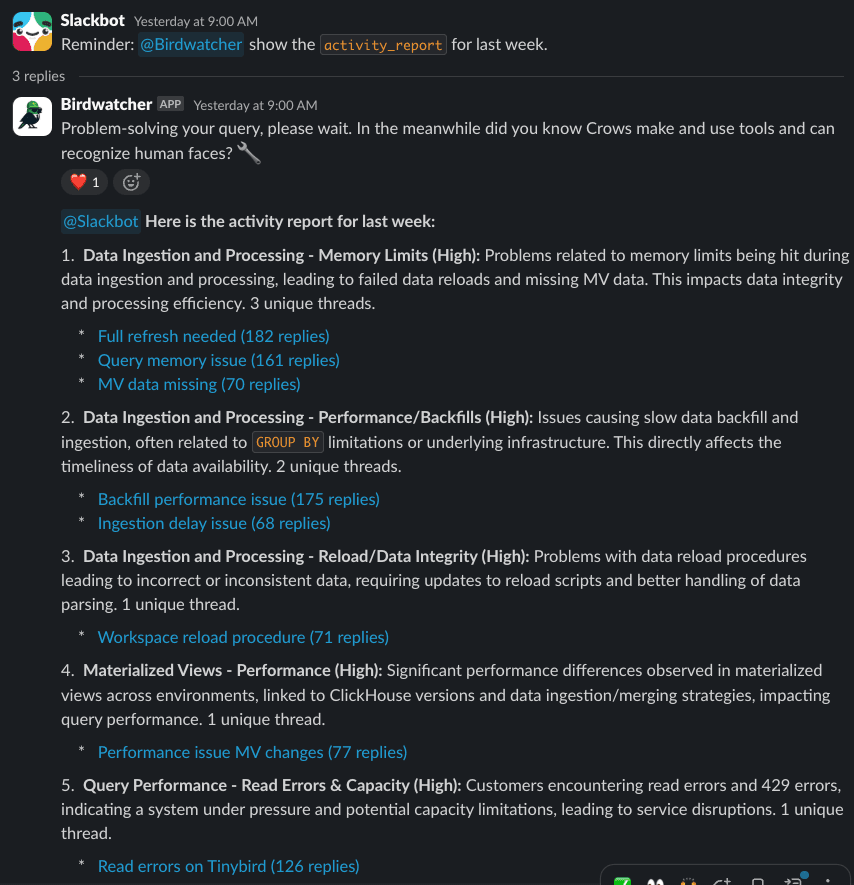Viewport: 854px width, 885px height.
Task: React with the eyes emoji in hover toolbar
Action: [655, 880]
